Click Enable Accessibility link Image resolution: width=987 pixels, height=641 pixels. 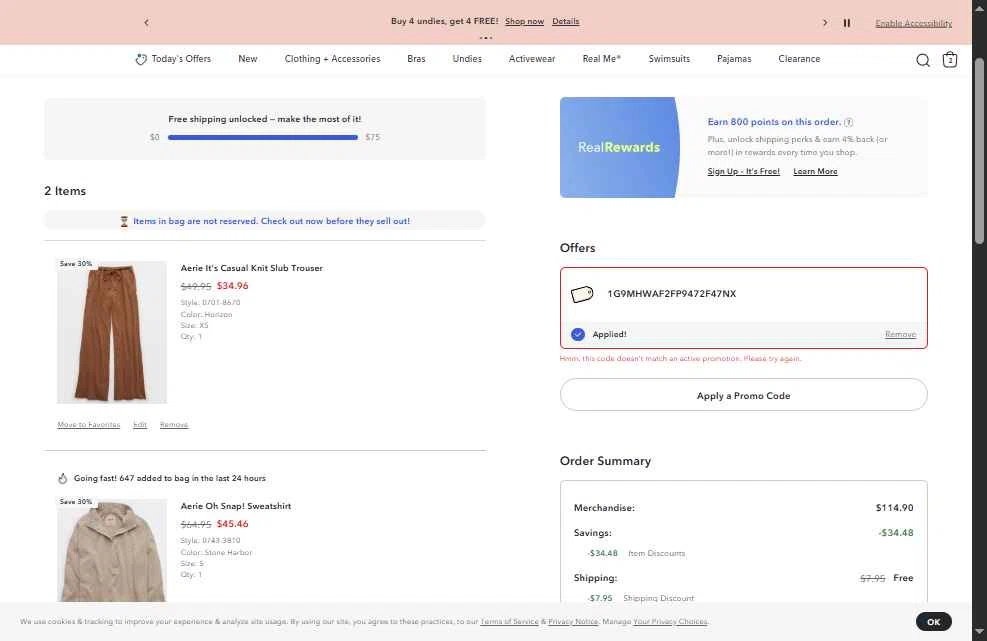coord(913,23)
